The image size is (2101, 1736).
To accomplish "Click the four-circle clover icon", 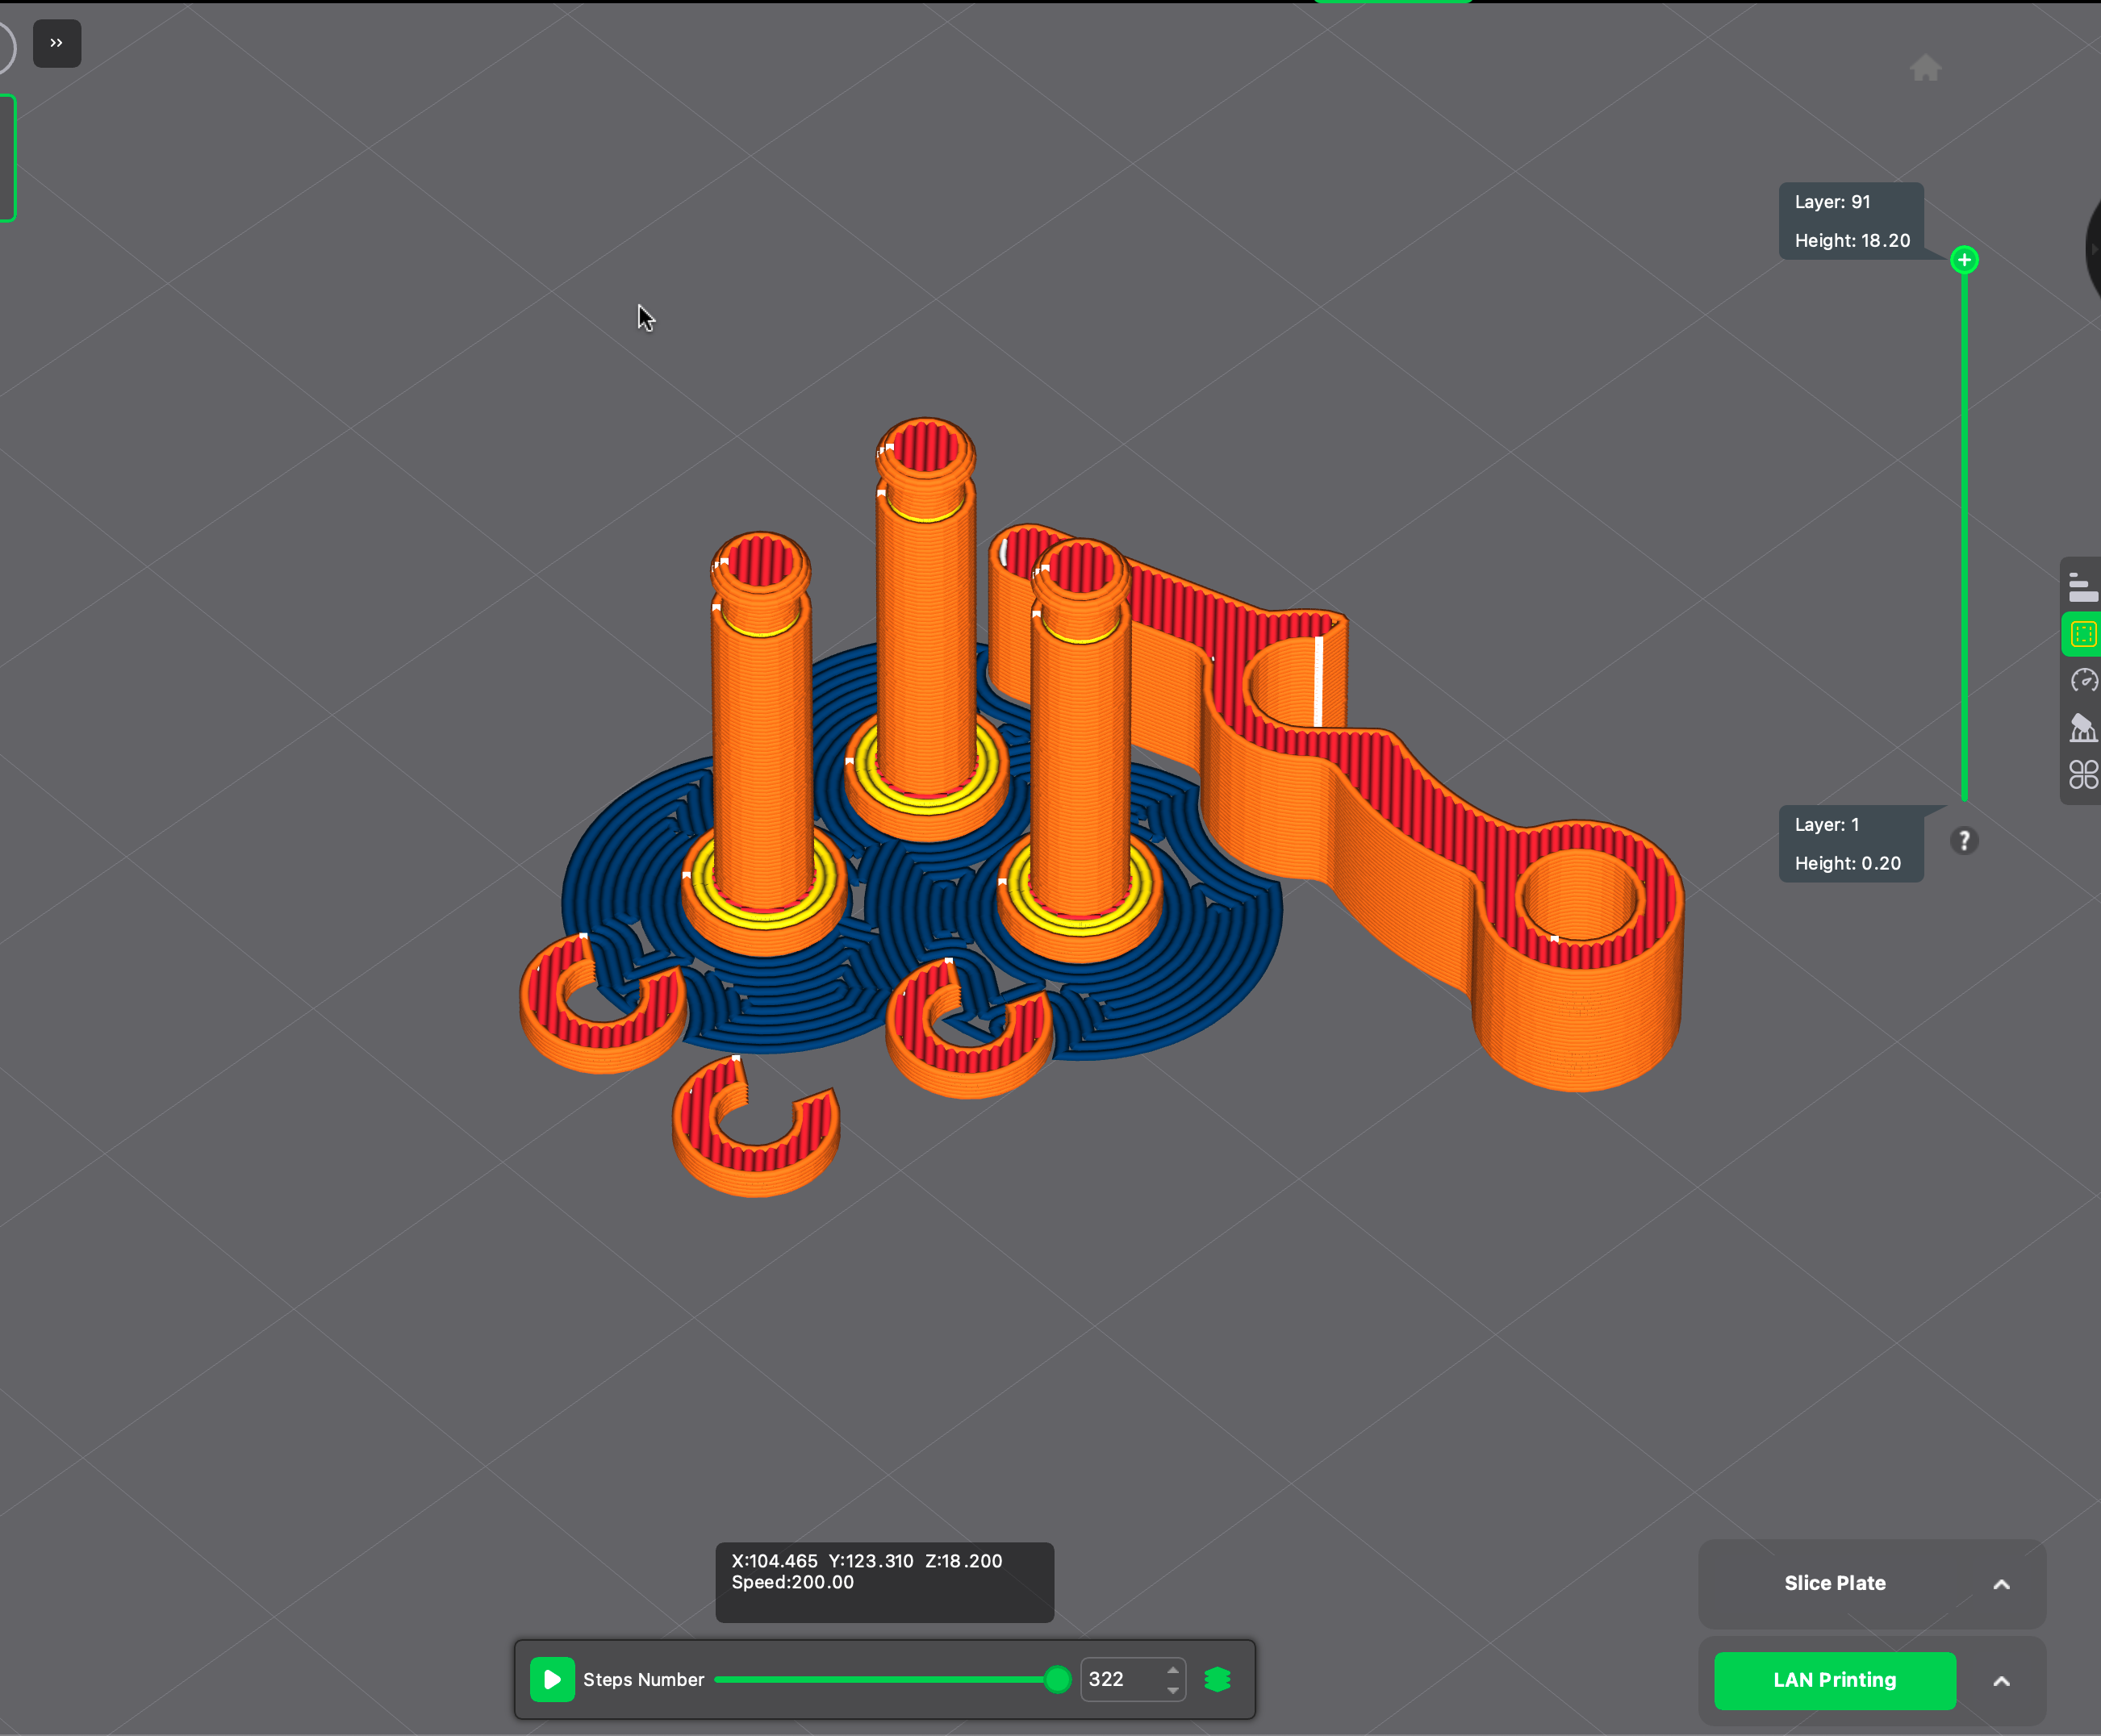I will [x=2083, y=775].
